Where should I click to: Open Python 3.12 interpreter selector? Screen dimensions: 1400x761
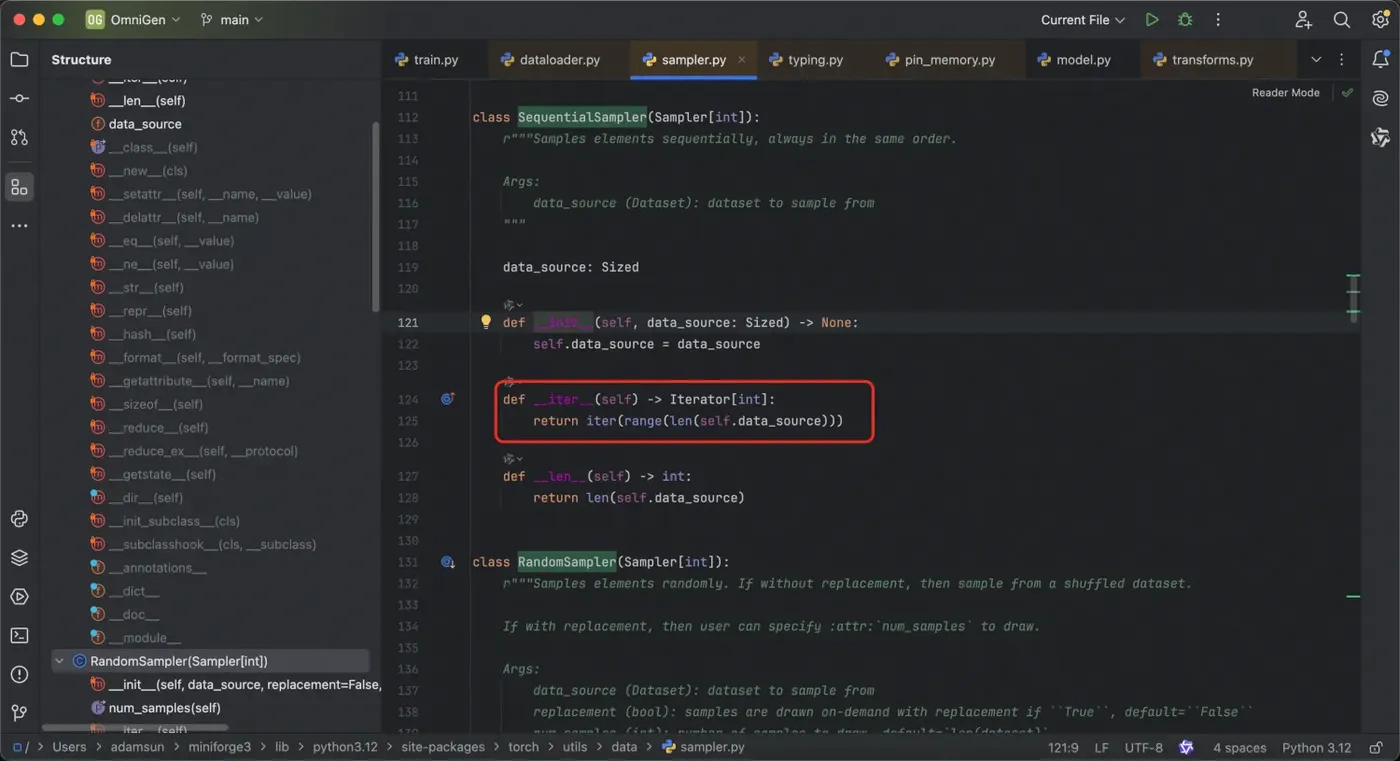tap(1316, 747)
